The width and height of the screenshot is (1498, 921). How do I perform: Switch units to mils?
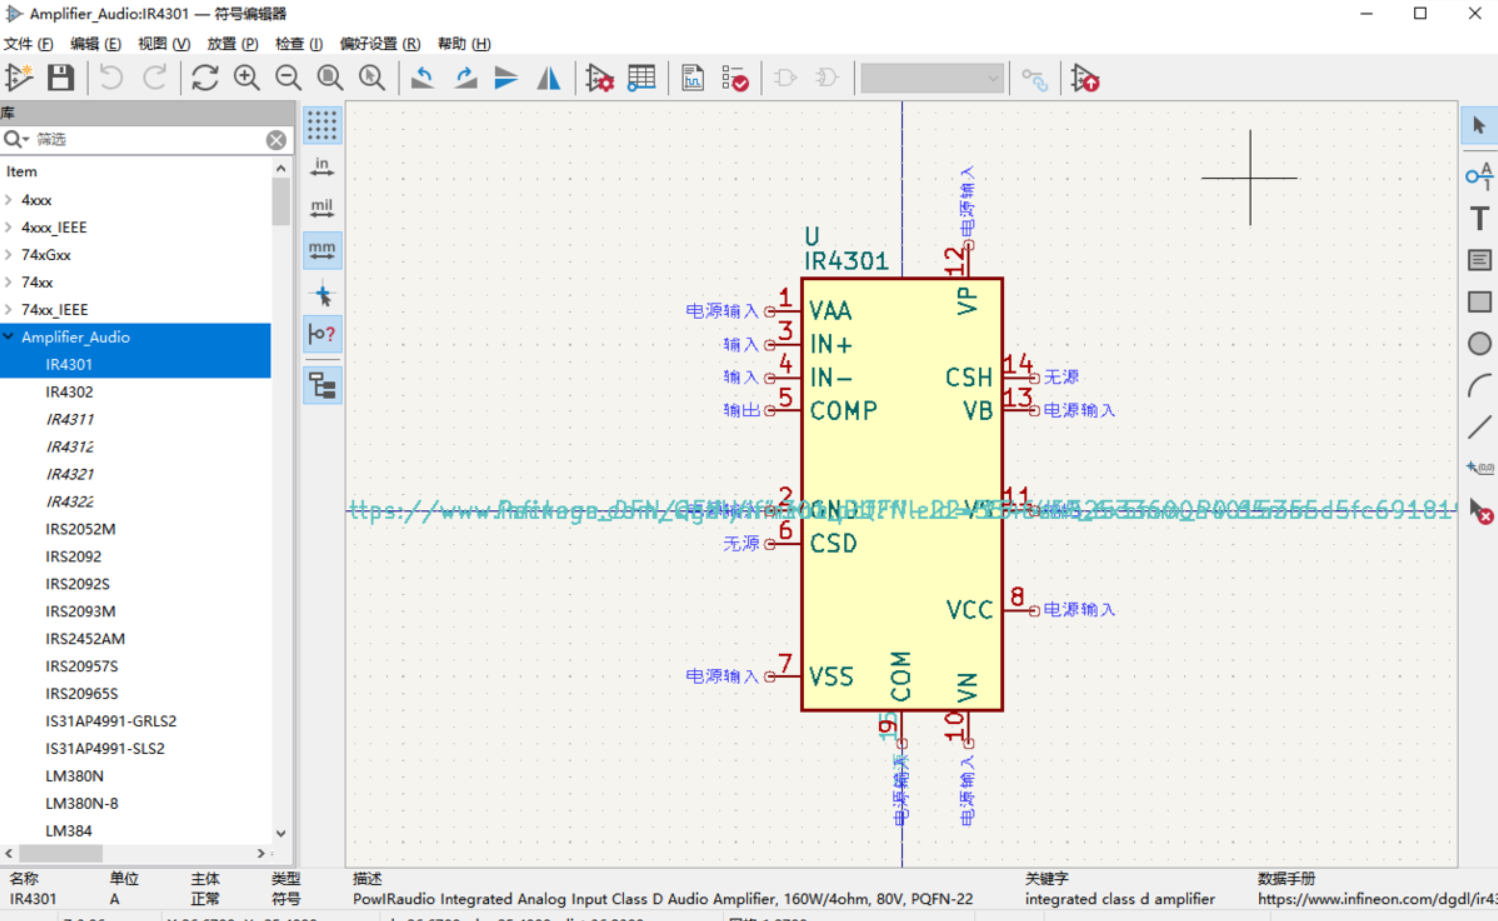[x=322, y=208]
